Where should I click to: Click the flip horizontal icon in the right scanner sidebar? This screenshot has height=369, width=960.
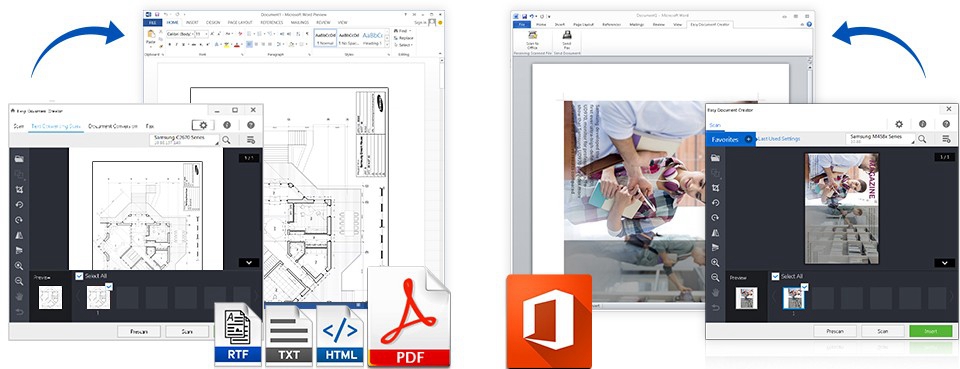pos(715,233)
